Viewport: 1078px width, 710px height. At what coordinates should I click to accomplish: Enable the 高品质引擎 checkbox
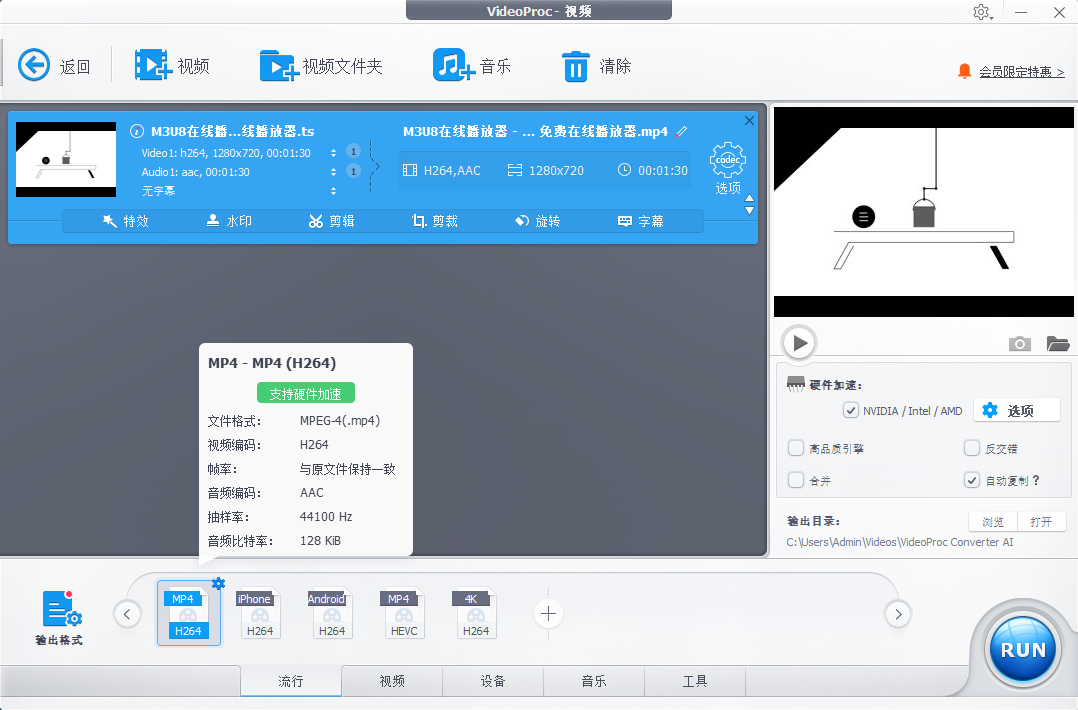click(x=796, y=448)
